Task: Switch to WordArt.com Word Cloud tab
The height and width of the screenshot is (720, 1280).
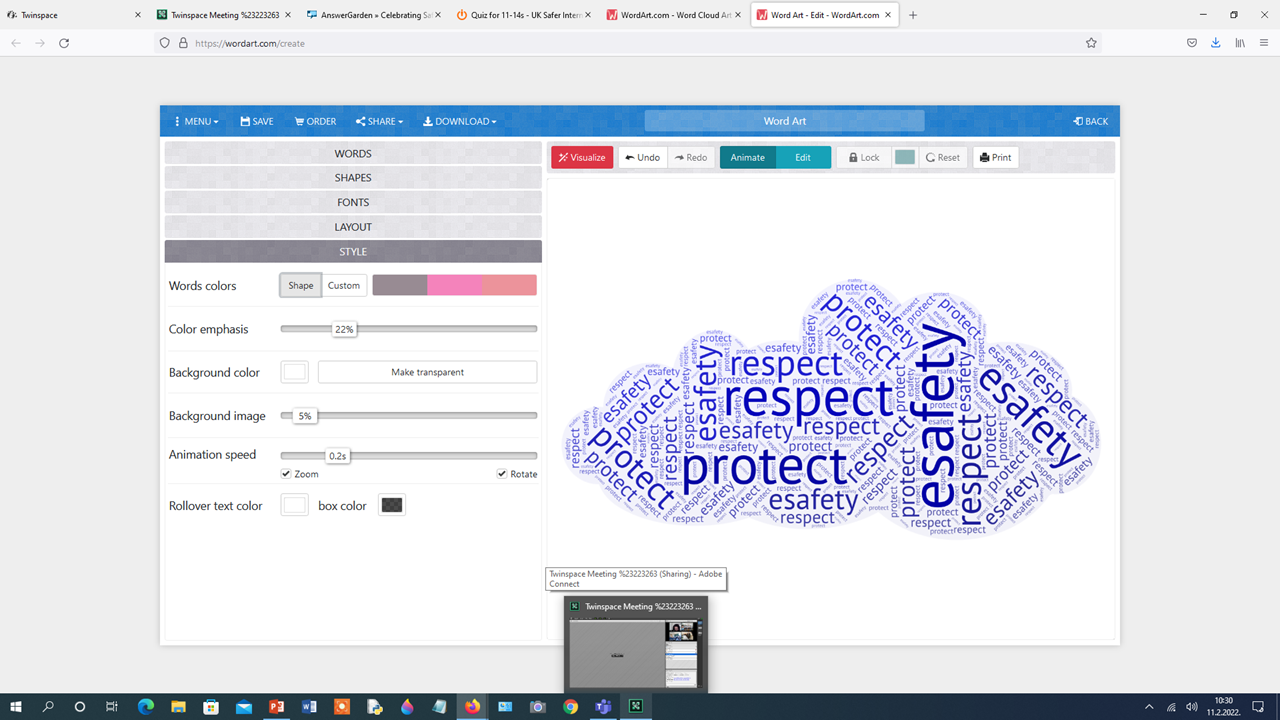Action: click(x=674, y=15)
